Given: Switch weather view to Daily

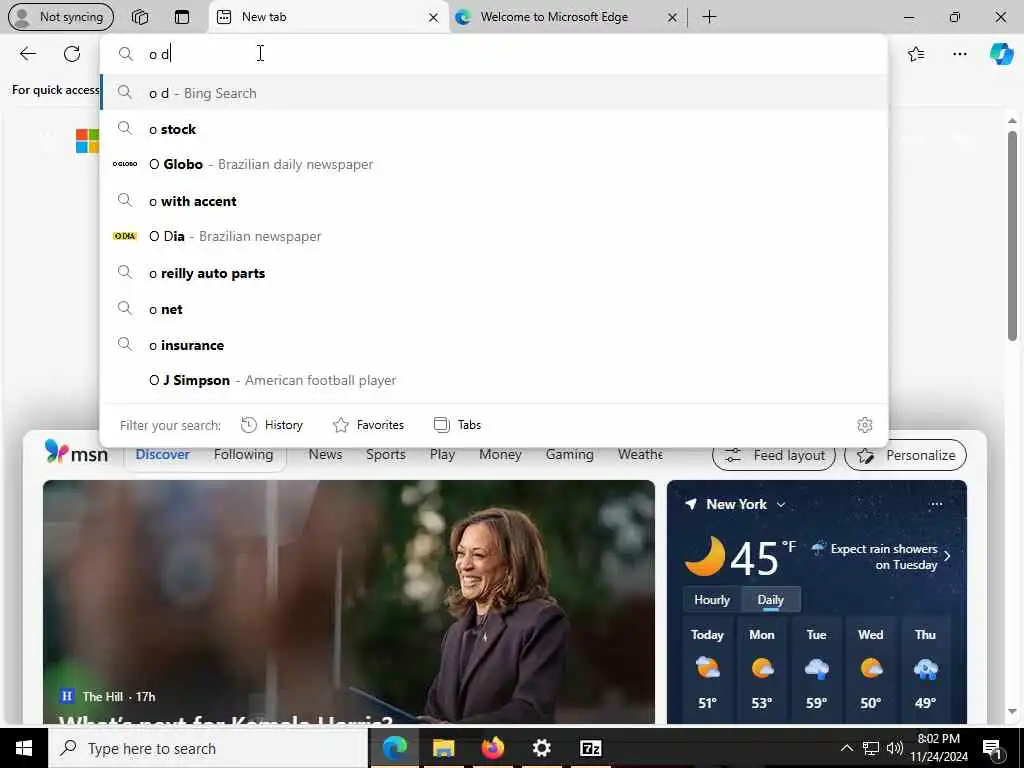Looking at the screenshot, I should click(x=771, y=600).
